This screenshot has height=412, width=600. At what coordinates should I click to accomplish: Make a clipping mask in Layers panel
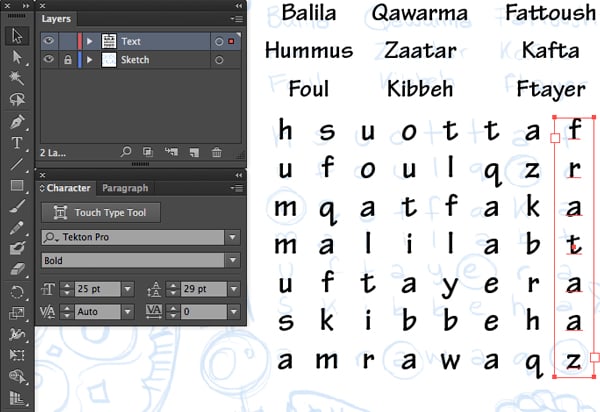click(148, 152)
